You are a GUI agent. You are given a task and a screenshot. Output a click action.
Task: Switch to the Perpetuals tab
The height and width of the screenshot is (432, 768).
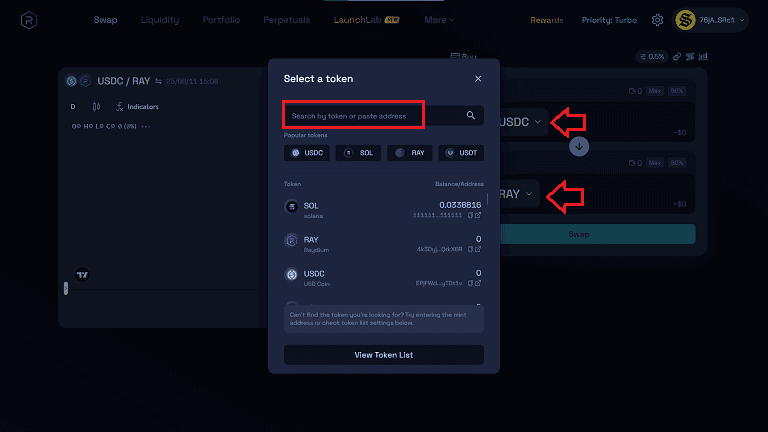click(x=287, y=20)
